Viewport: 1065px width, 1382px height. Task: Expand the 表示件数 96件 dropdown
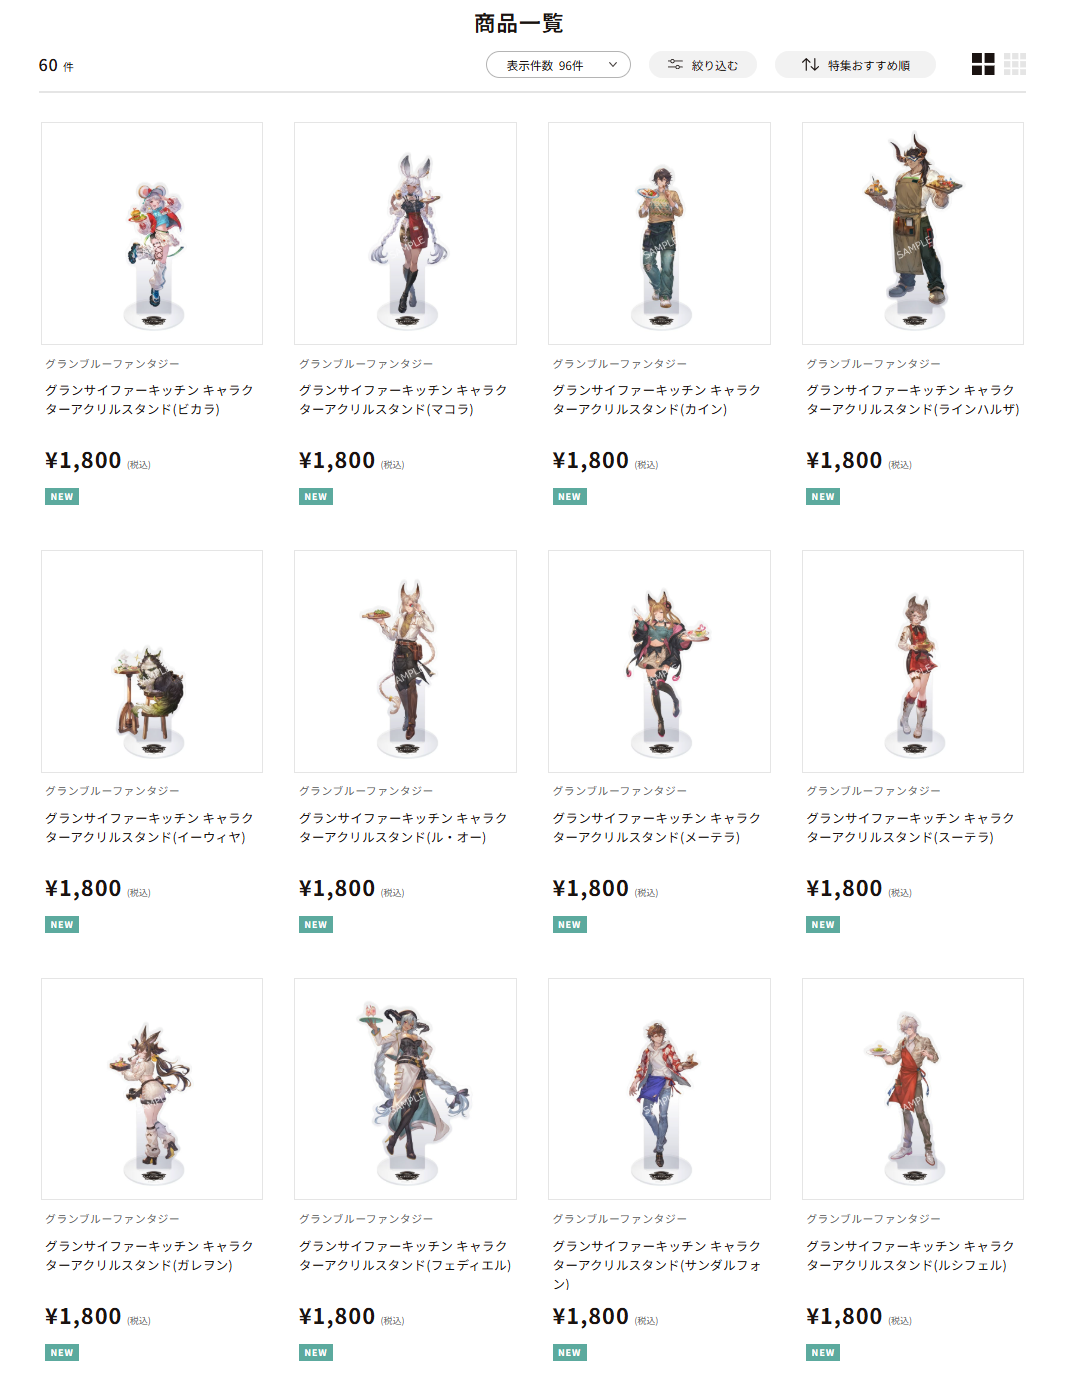[558, 65]
